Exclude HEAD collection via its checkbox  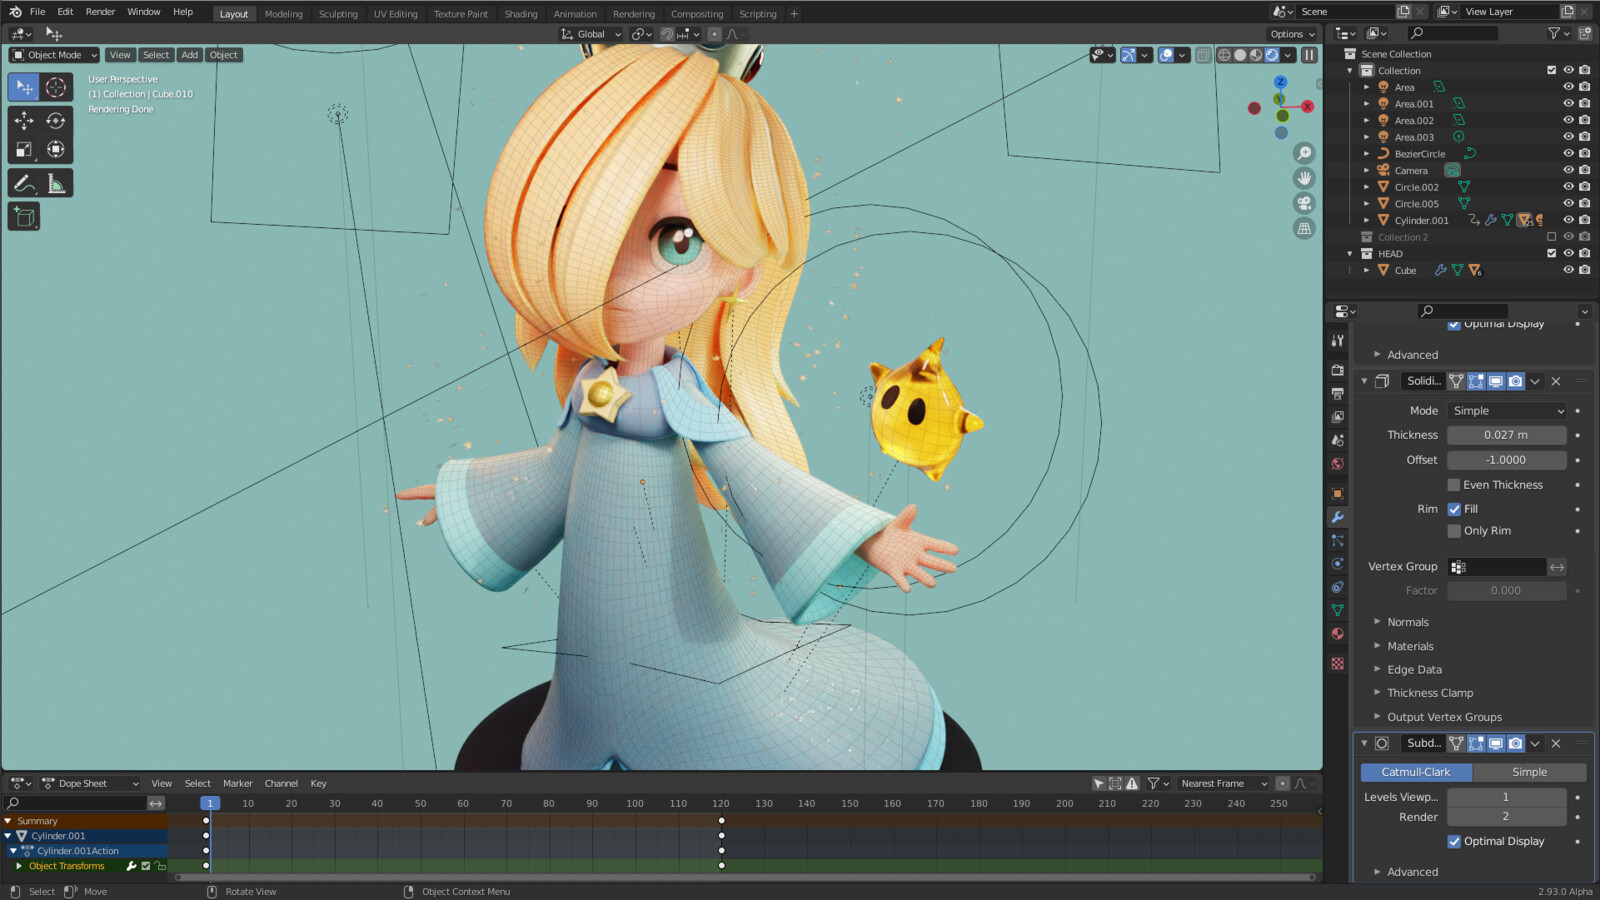coord(1552,254)
